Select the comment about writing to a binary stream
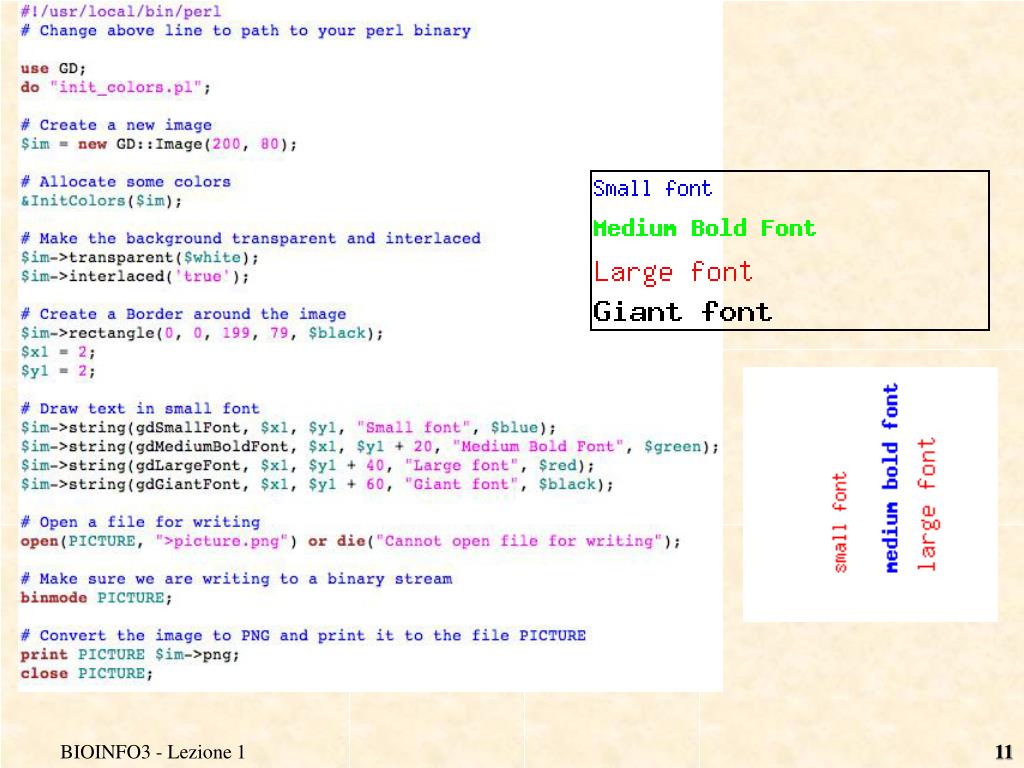Viewport: 1024px width, 768px height. click(x=236, y=579)
